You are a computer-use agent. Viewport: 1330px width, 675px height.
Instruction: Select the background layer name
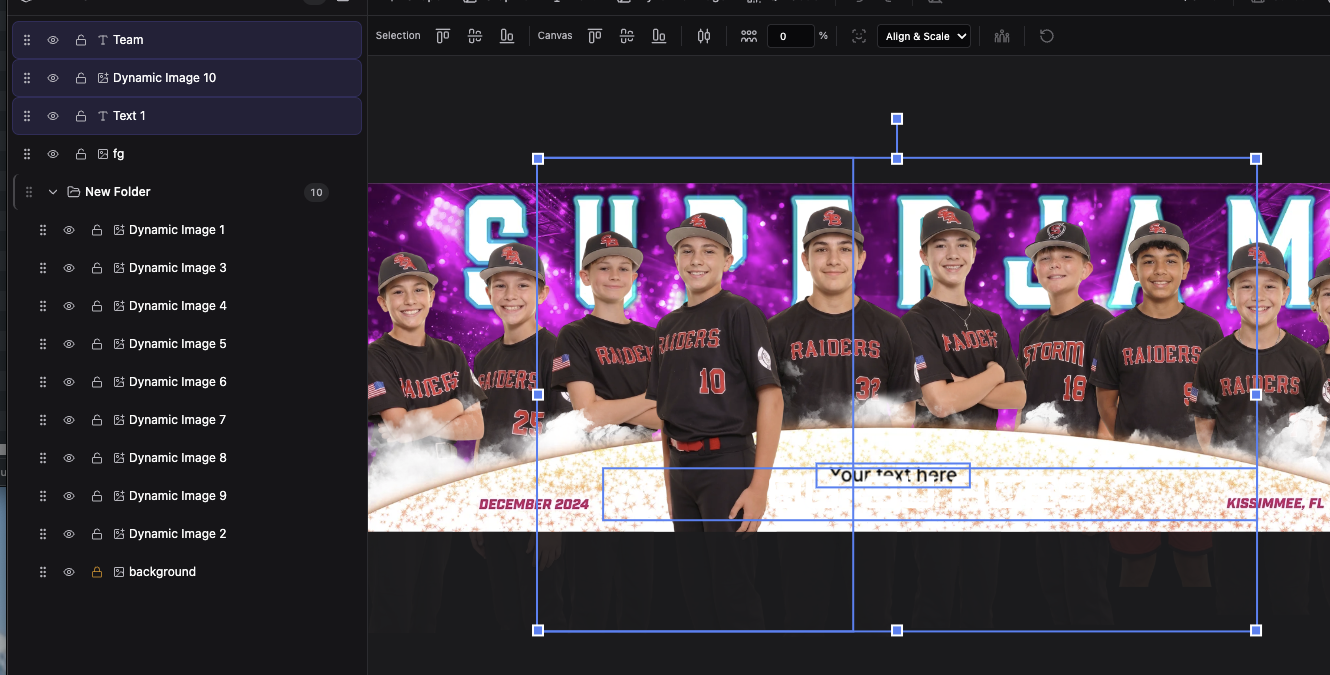pos(162,572)
